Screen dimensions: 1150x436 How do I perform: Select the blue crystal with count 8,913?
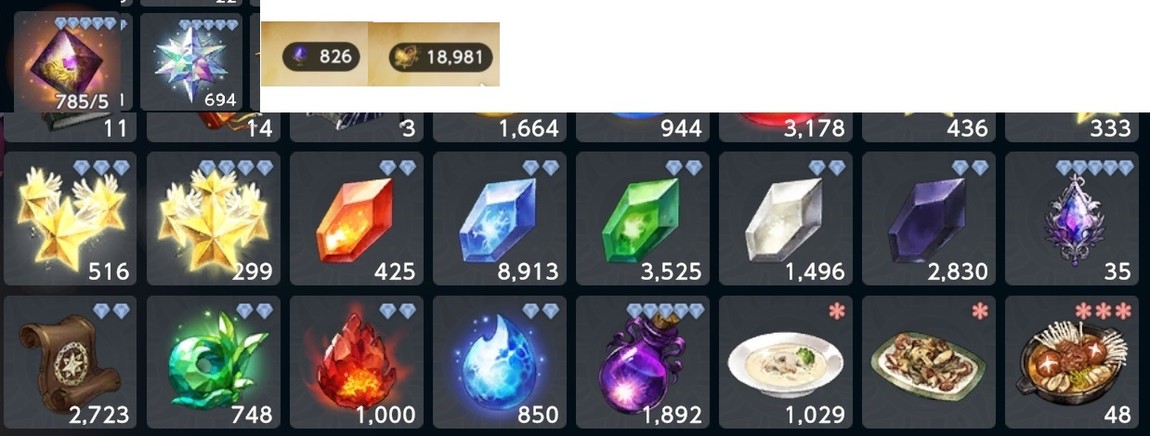[x=499, y=218]
